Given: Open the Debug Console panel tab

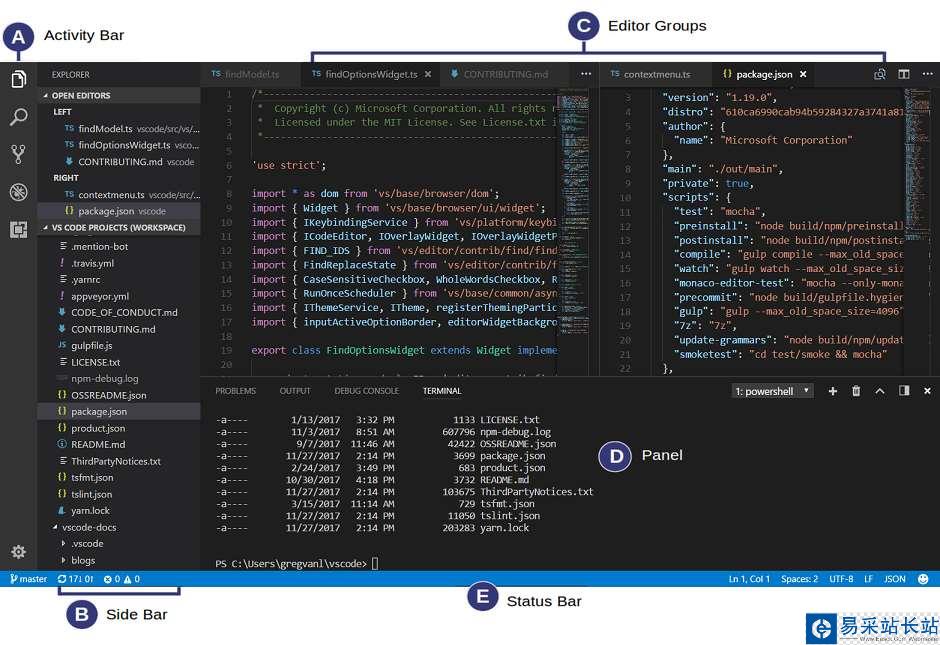Looking at the screenshot, I should [366, 391].
